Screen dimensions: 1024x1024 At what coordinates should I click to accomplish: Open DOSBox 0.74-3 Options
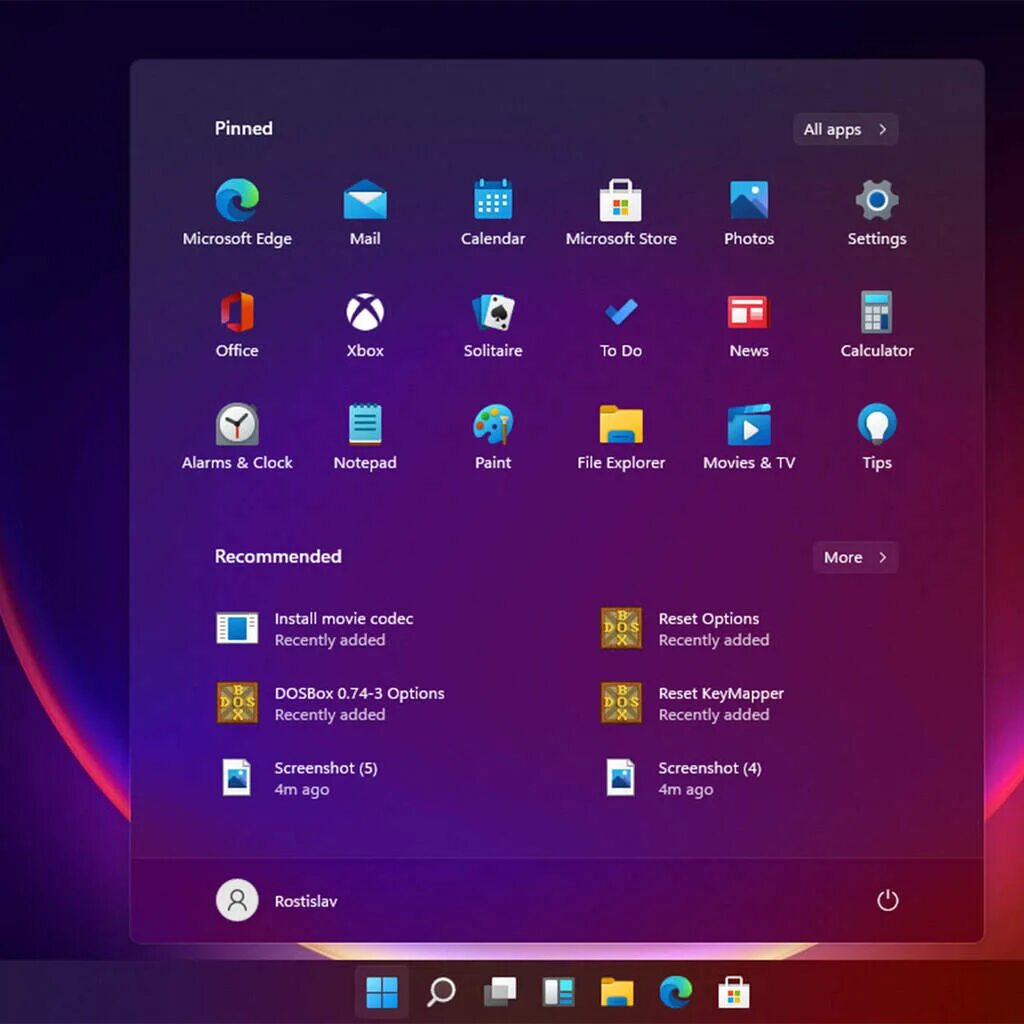coord(330,703)
